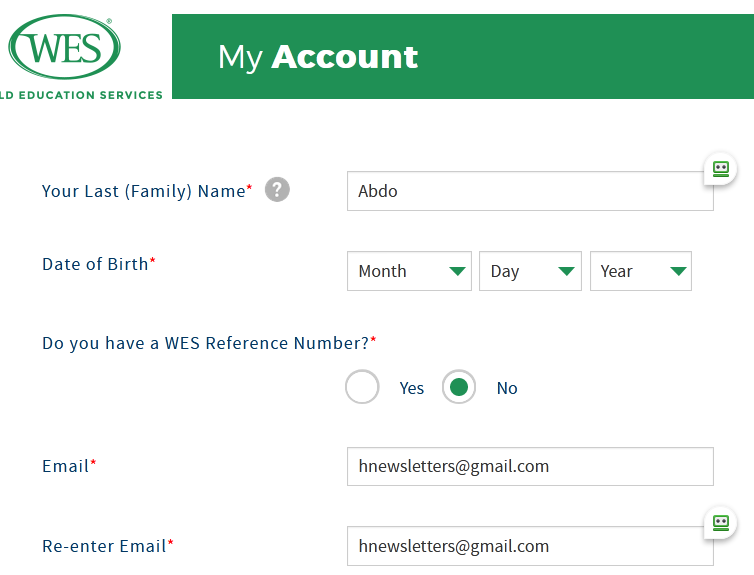Open the Month dropdown

(x=409, y=271)
